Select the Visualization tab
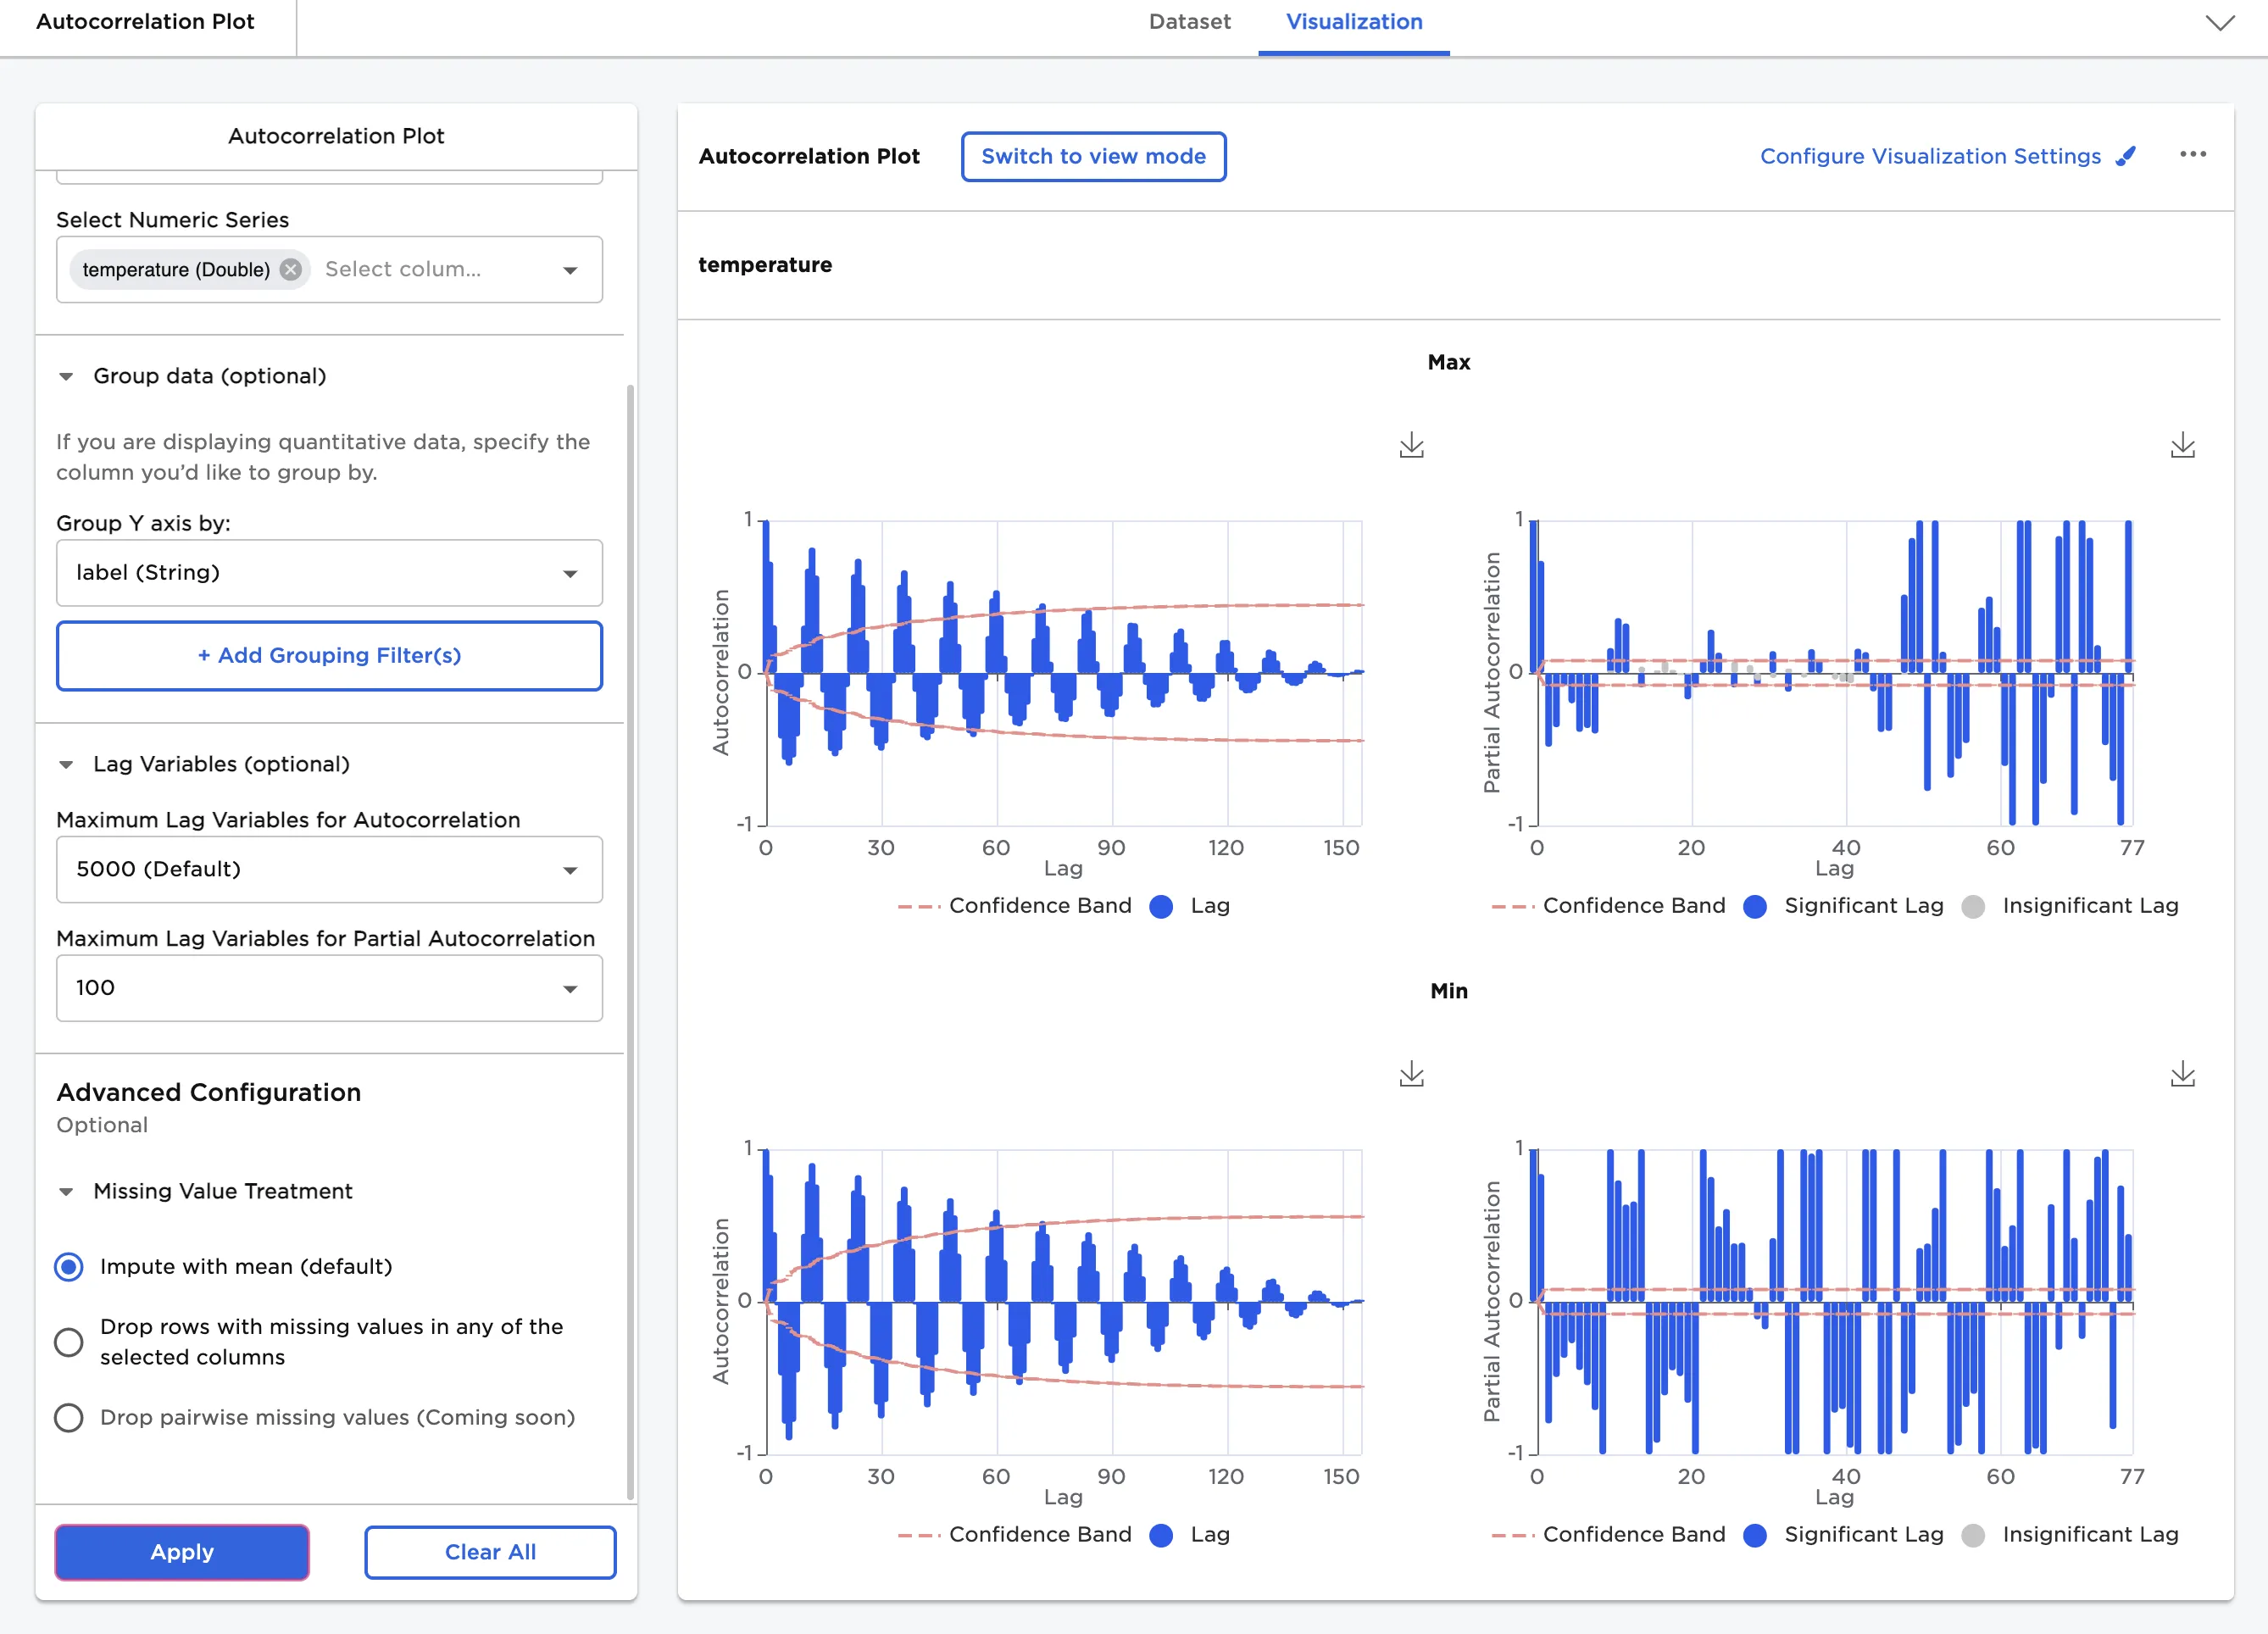2268x1634 pixels. 1353,22
